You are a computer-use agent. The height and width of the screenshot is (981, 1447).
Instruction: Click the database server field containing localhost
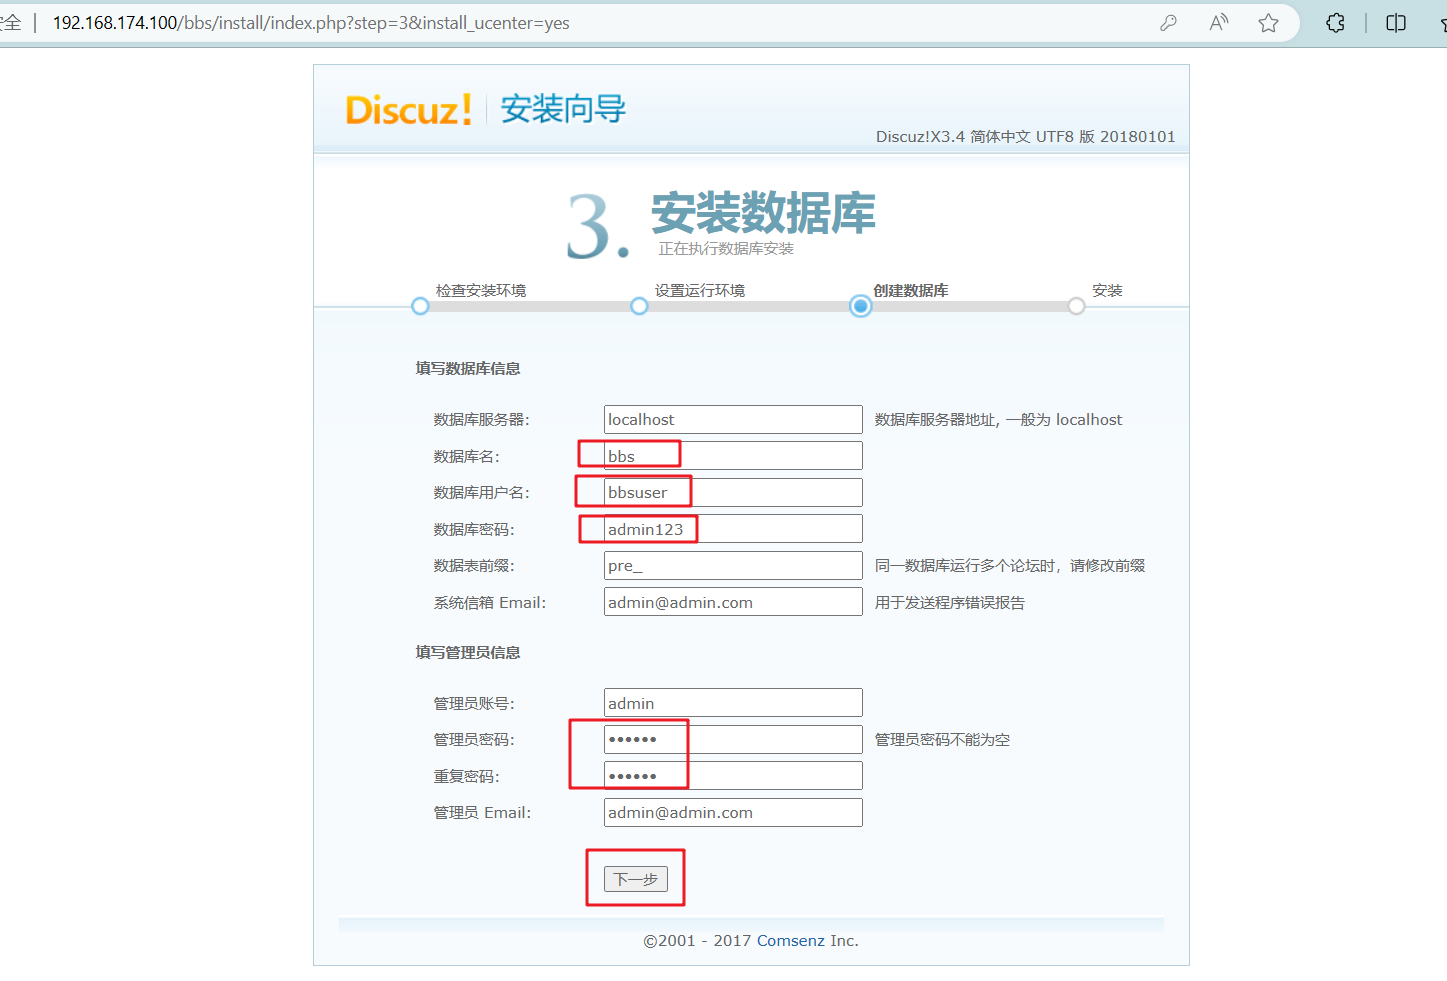[733, 419]
